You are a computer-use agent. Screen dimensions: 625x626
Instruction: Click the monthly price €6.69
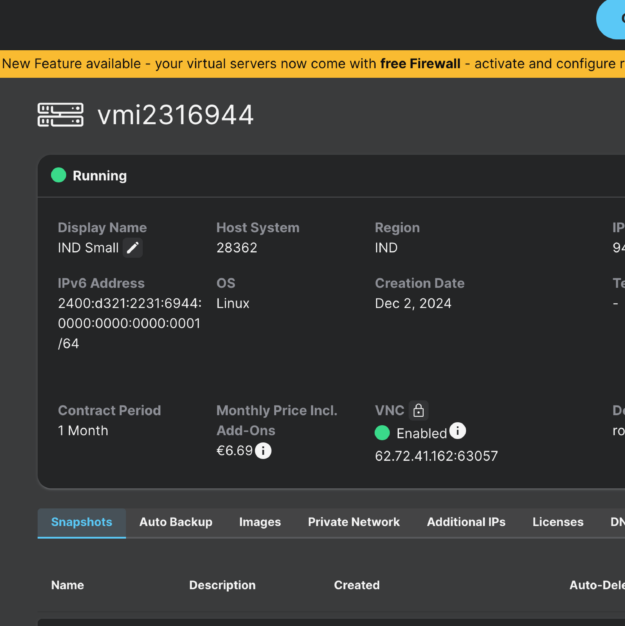(234, 451)
